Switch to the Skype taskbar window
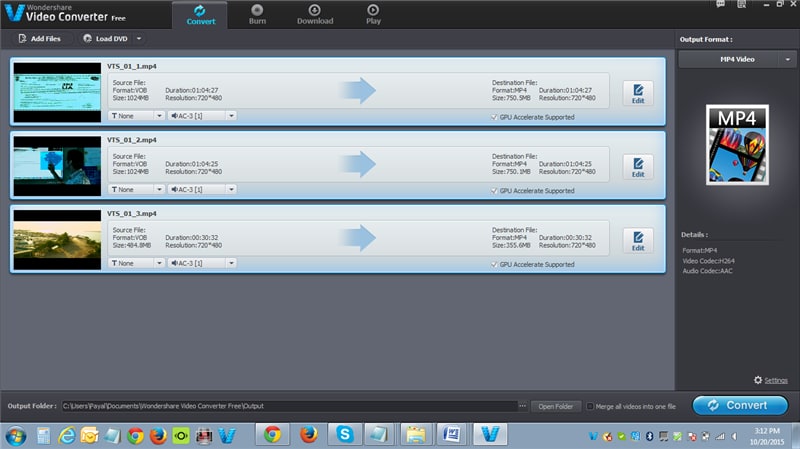800x449 pixels. point(344,435)
